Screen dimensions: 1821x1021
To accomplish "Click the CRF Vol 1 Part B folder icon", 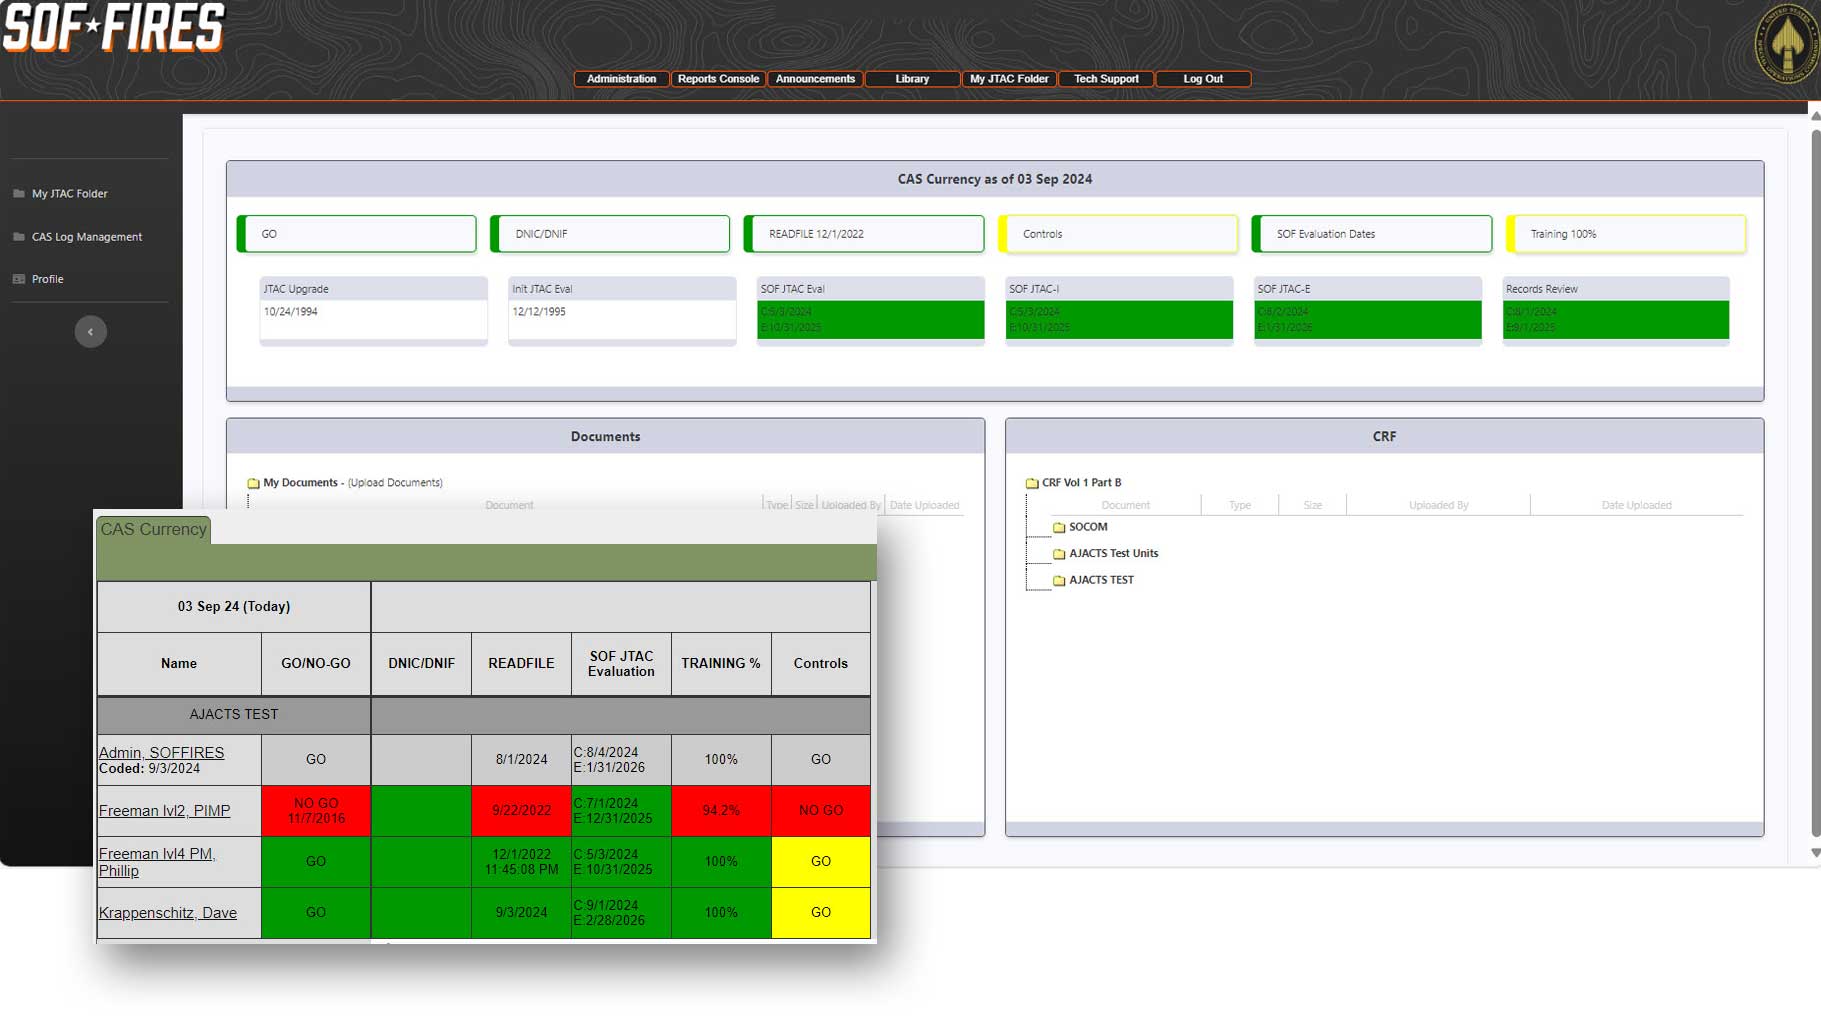I will click(x=1032, y=483).
